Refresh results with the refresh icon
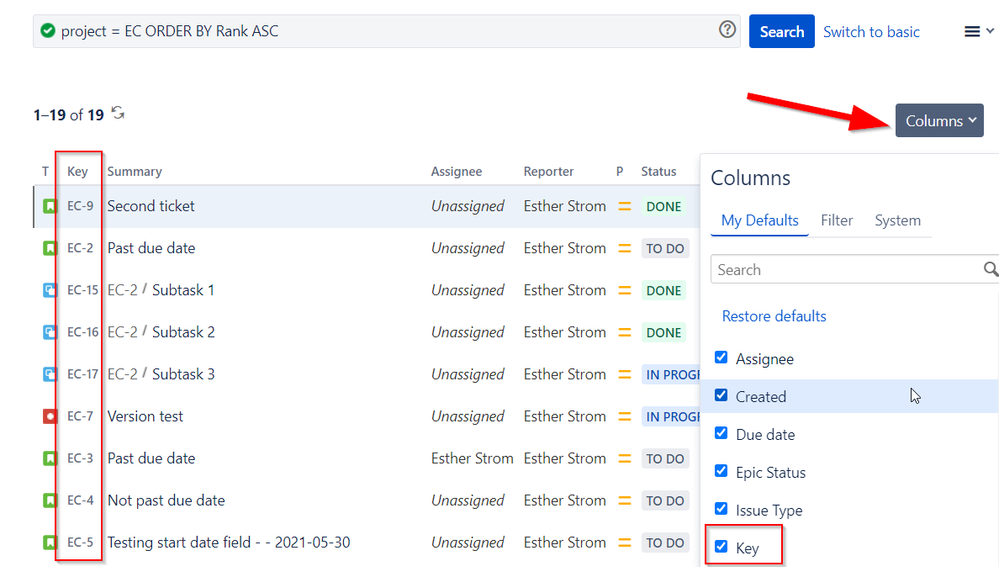Image resolution: width=999 pixels, height=567 pixels. tap(118, 113)
